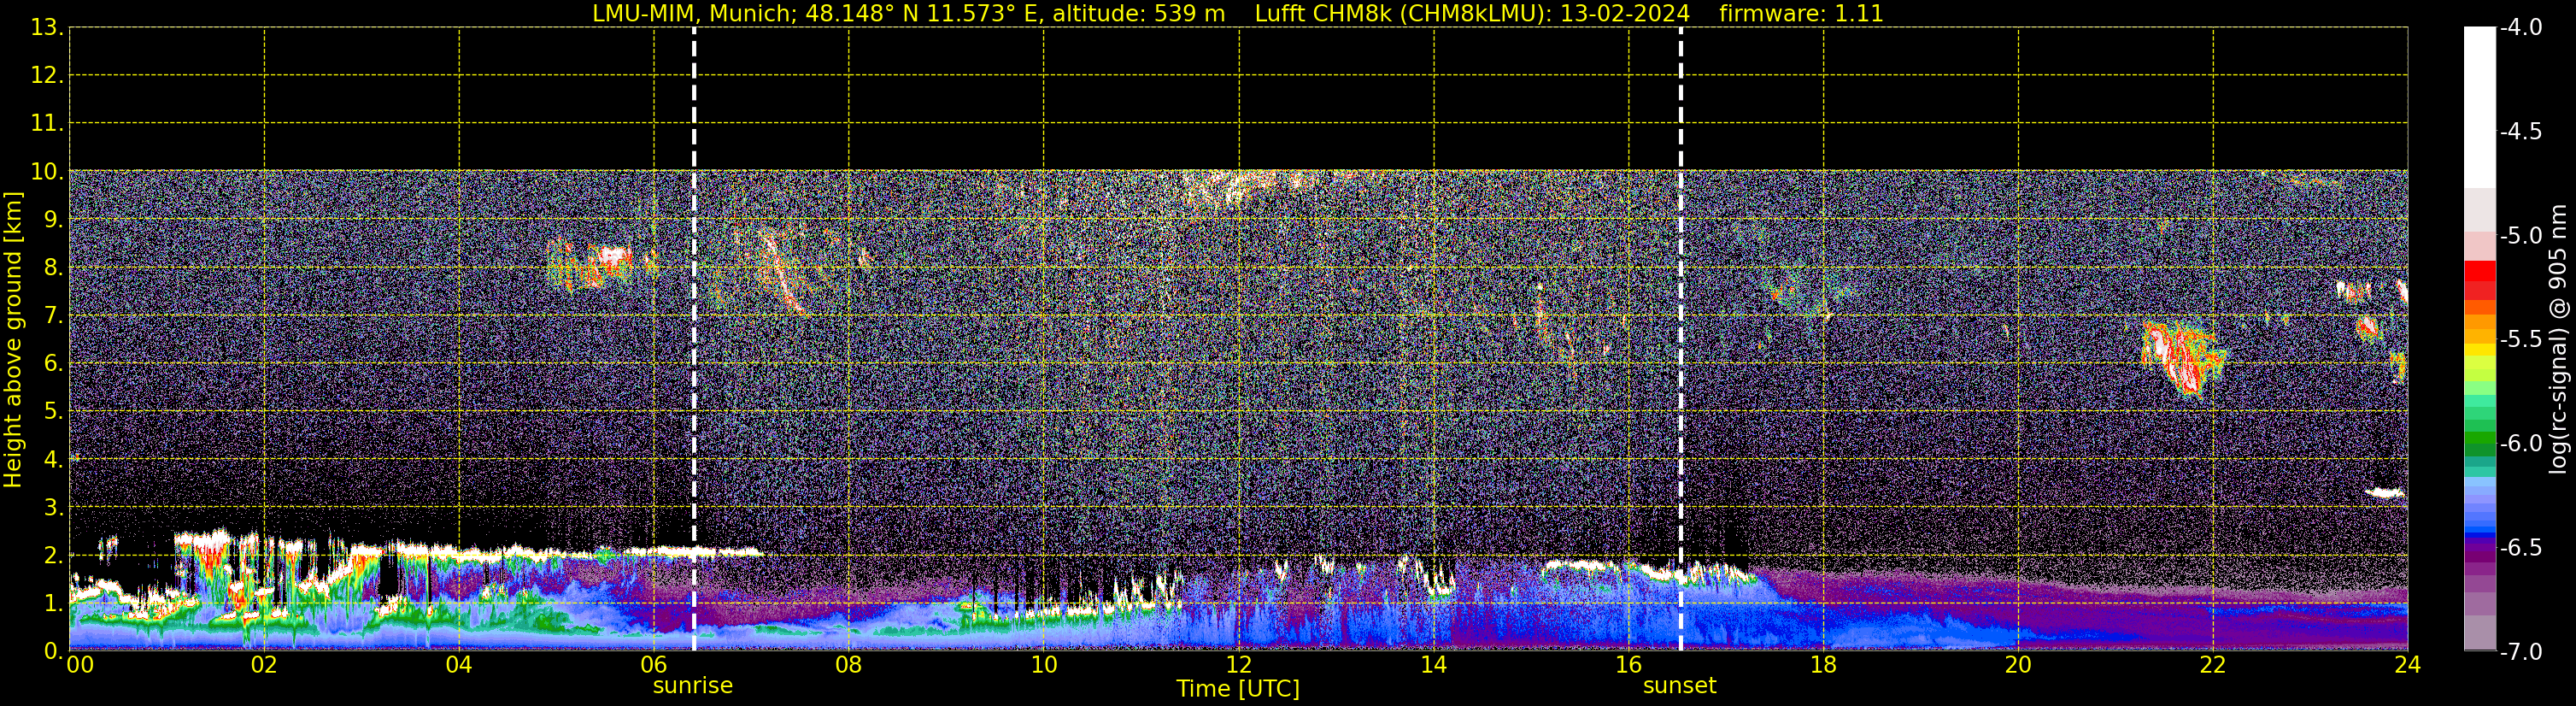Click the '-6.5' colorbar tick label
2576x706 pixels.
point(2520,547)
